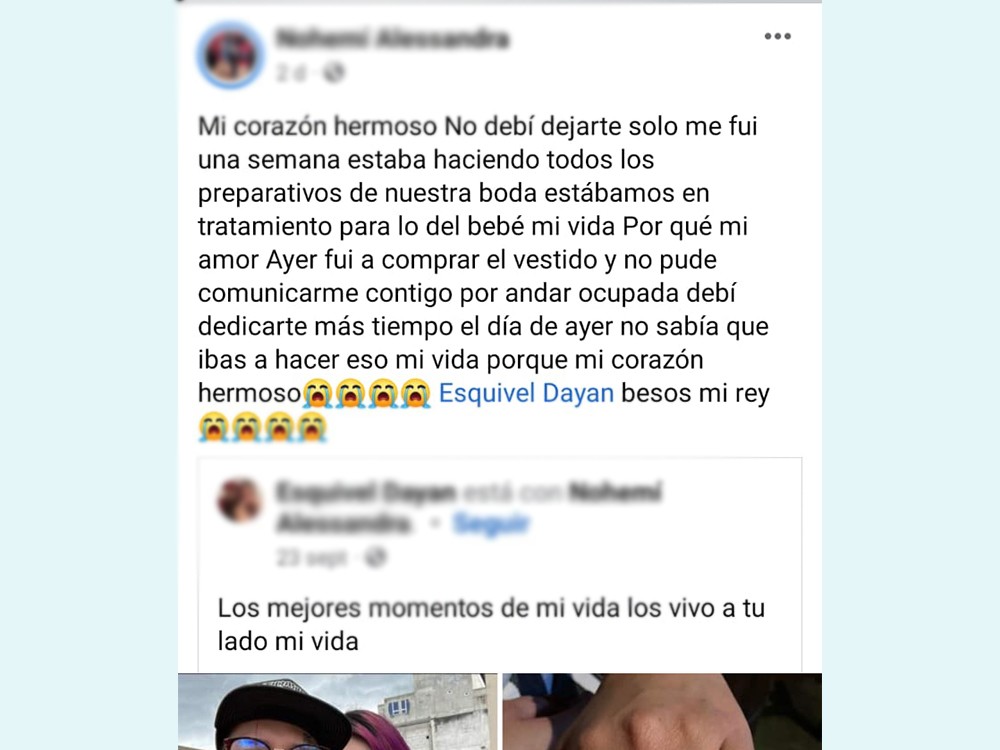Open the post author's blurred profile picture

pyautogui.click(x=230, y=55)
